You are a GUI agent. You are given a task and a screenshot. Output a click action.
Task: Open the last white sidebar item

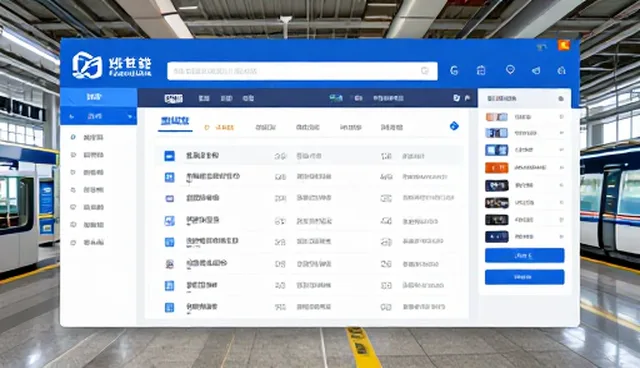click(x=93, y=242)
